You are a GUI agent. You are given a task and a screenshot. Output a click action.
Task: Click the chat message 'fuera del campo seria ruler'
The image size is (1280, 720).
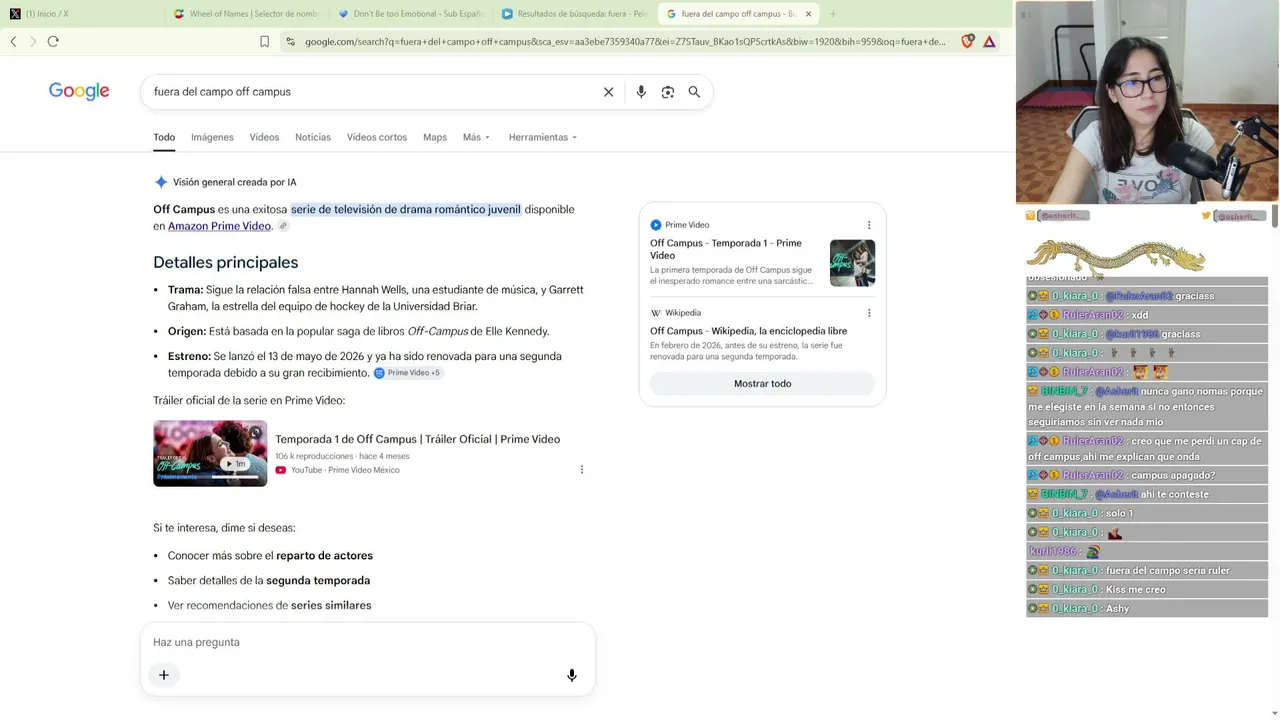(1168, 570)
